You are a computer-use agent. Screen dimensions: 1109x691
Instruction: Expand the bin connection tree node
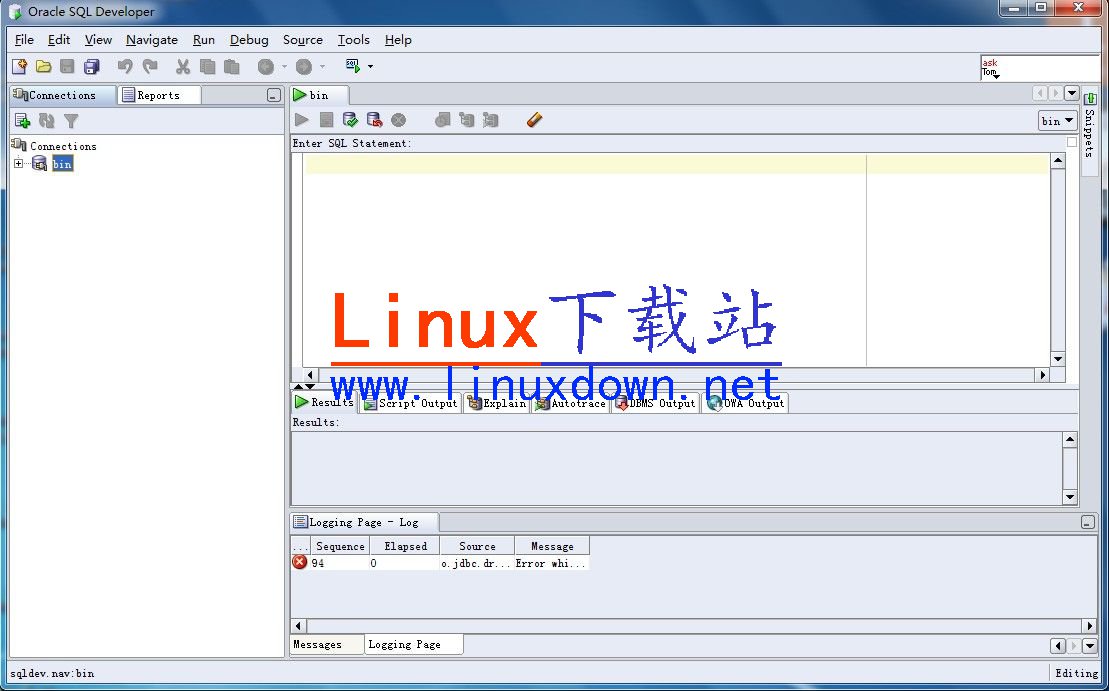click(x=18, y=164)
